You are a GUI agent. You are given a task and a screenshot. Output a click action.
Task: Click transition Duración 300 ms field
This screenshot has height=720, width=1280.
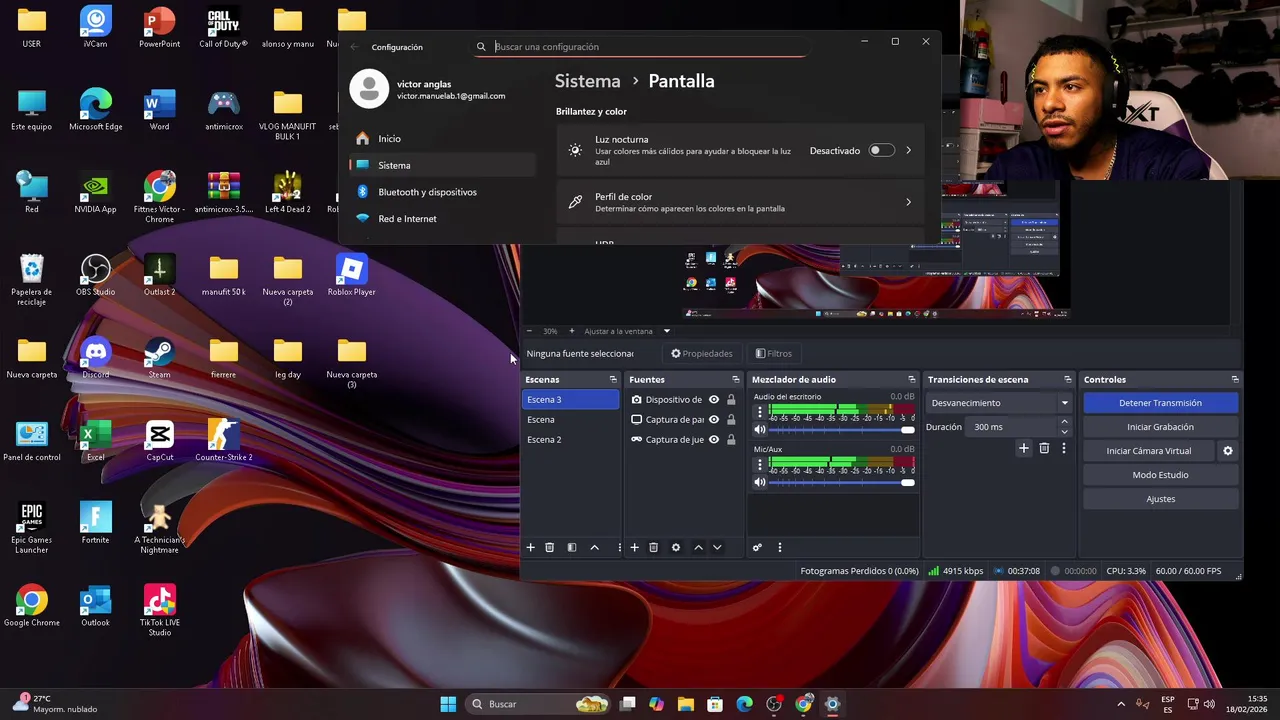[1011, 427]
